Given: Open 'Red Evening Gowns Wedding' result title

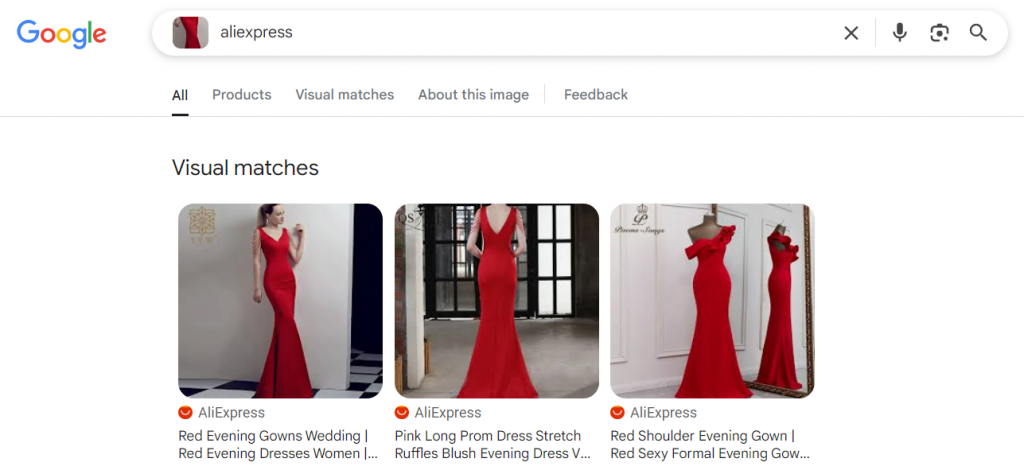Looking at the screenshot, I should click(x=278, y=445).
